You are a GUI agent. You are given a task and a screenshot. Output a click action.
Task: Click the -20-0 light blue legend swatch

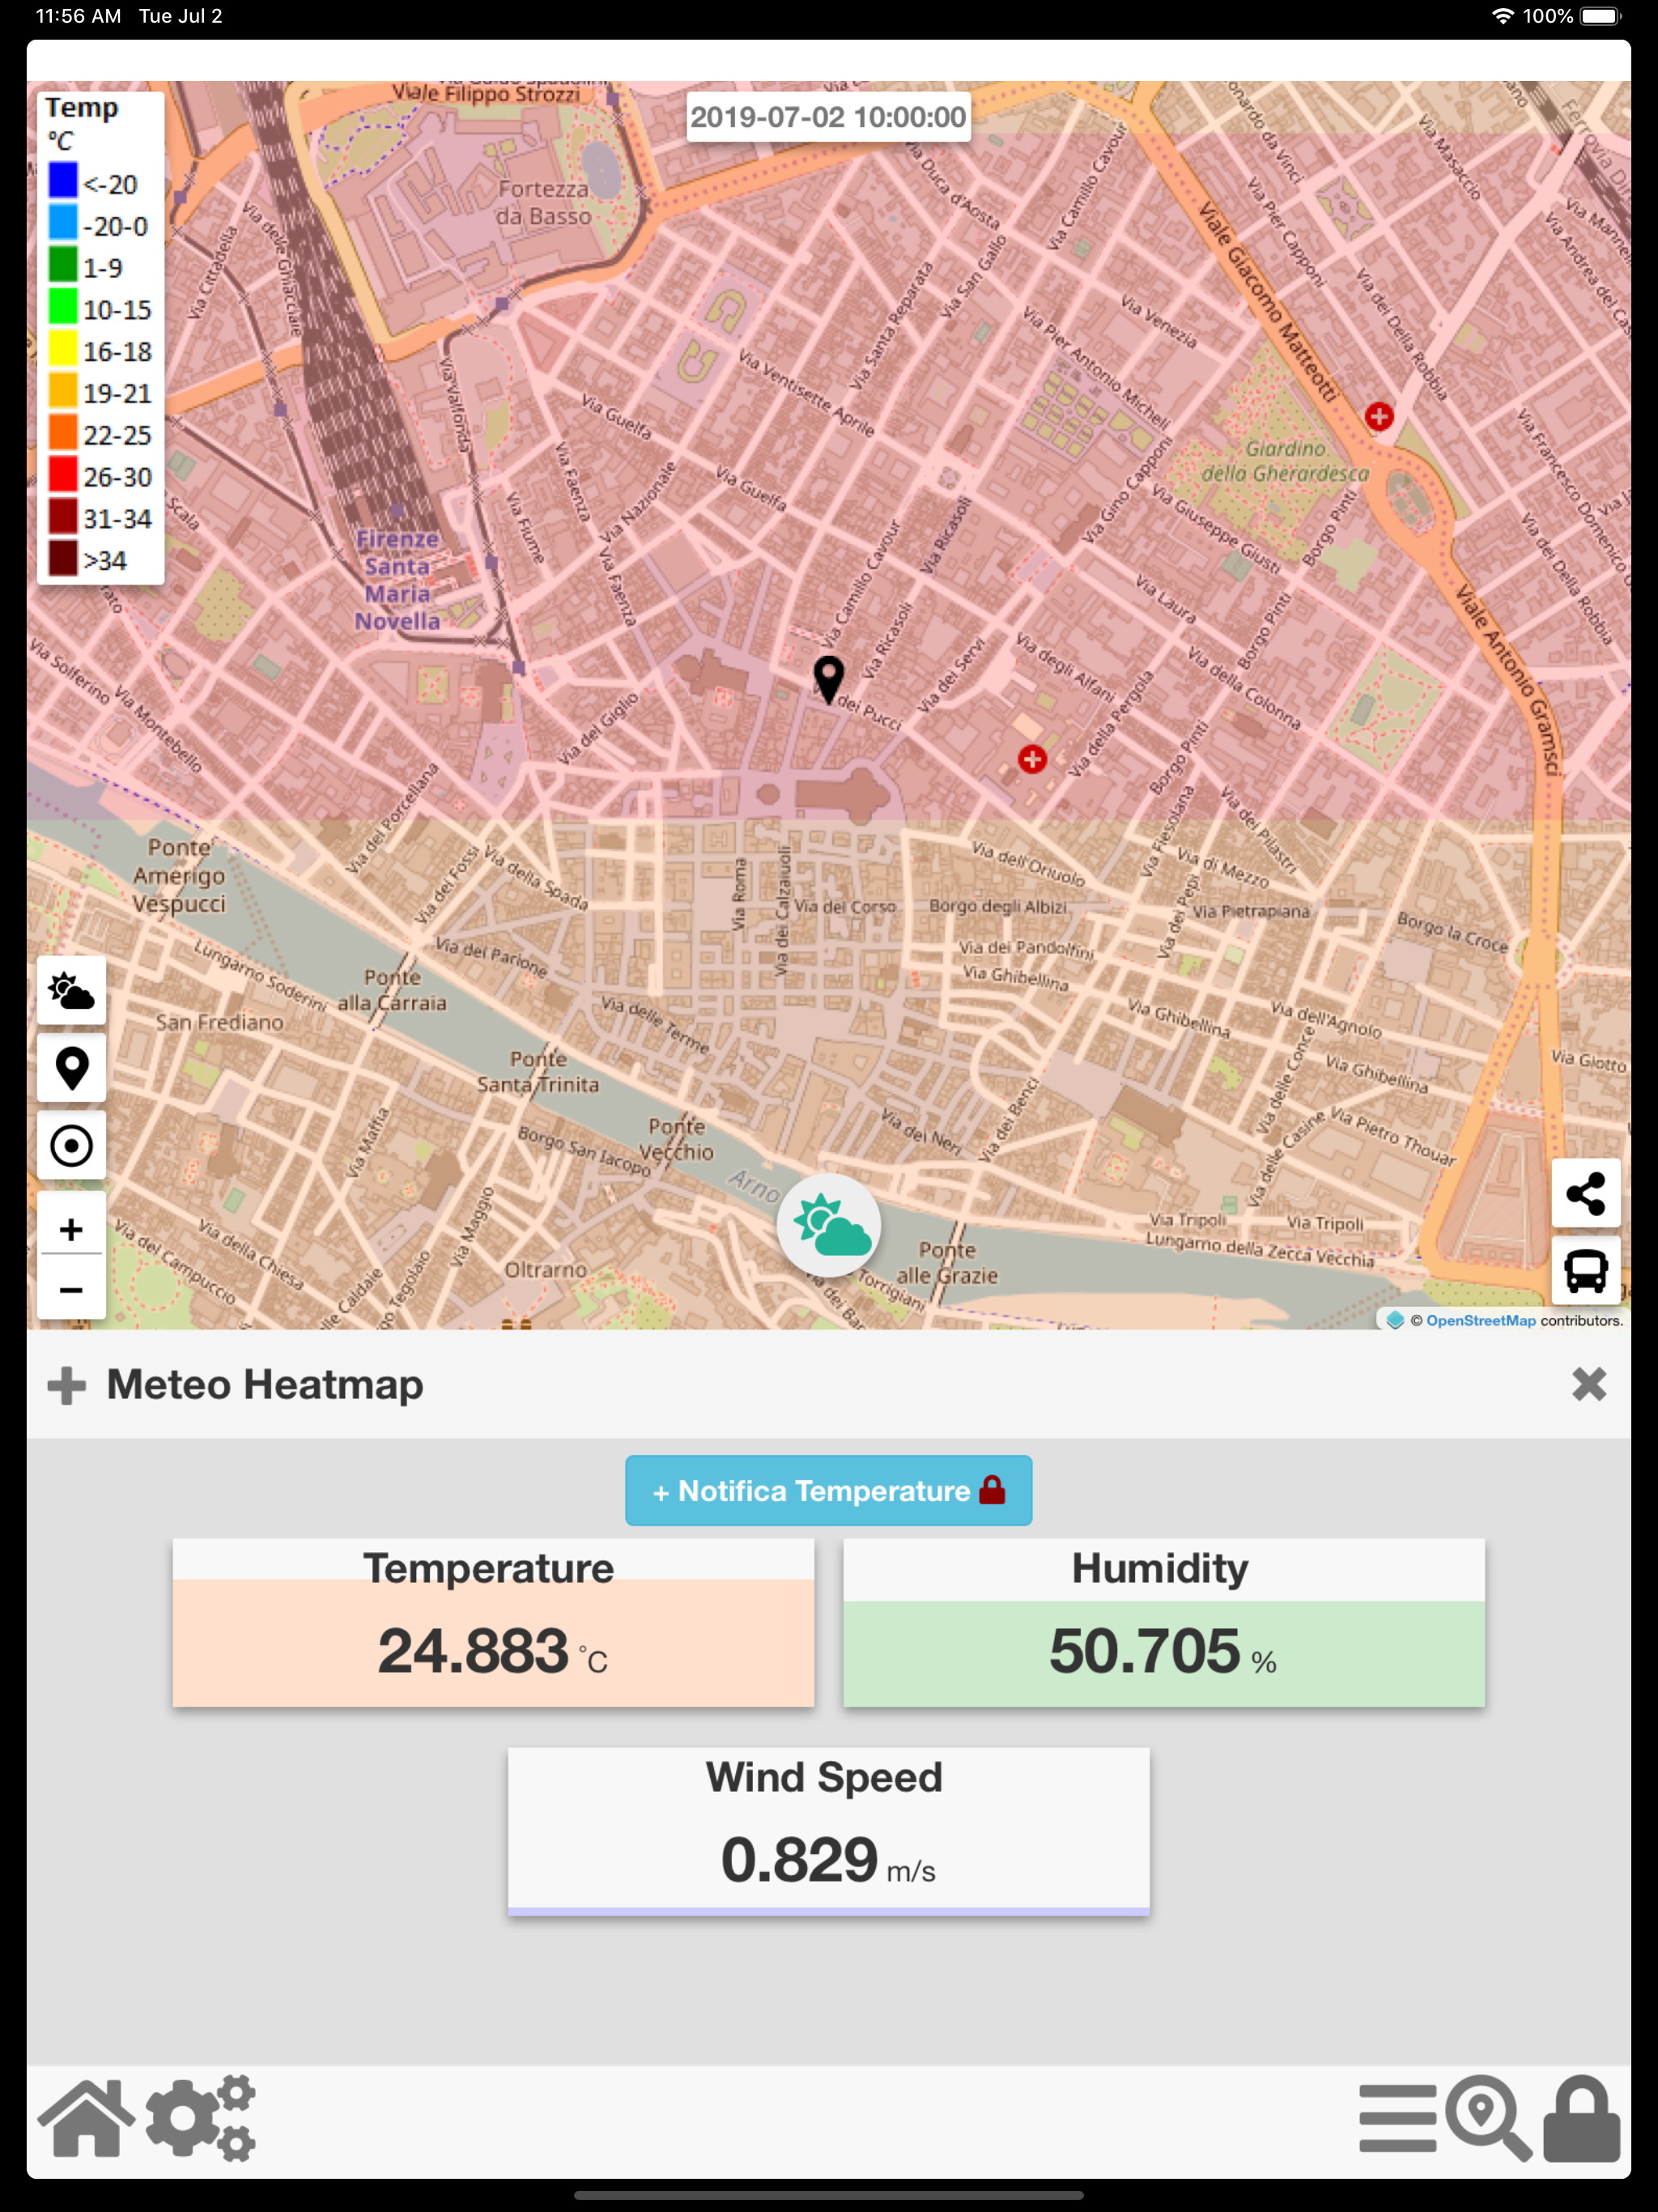[62, 224]
